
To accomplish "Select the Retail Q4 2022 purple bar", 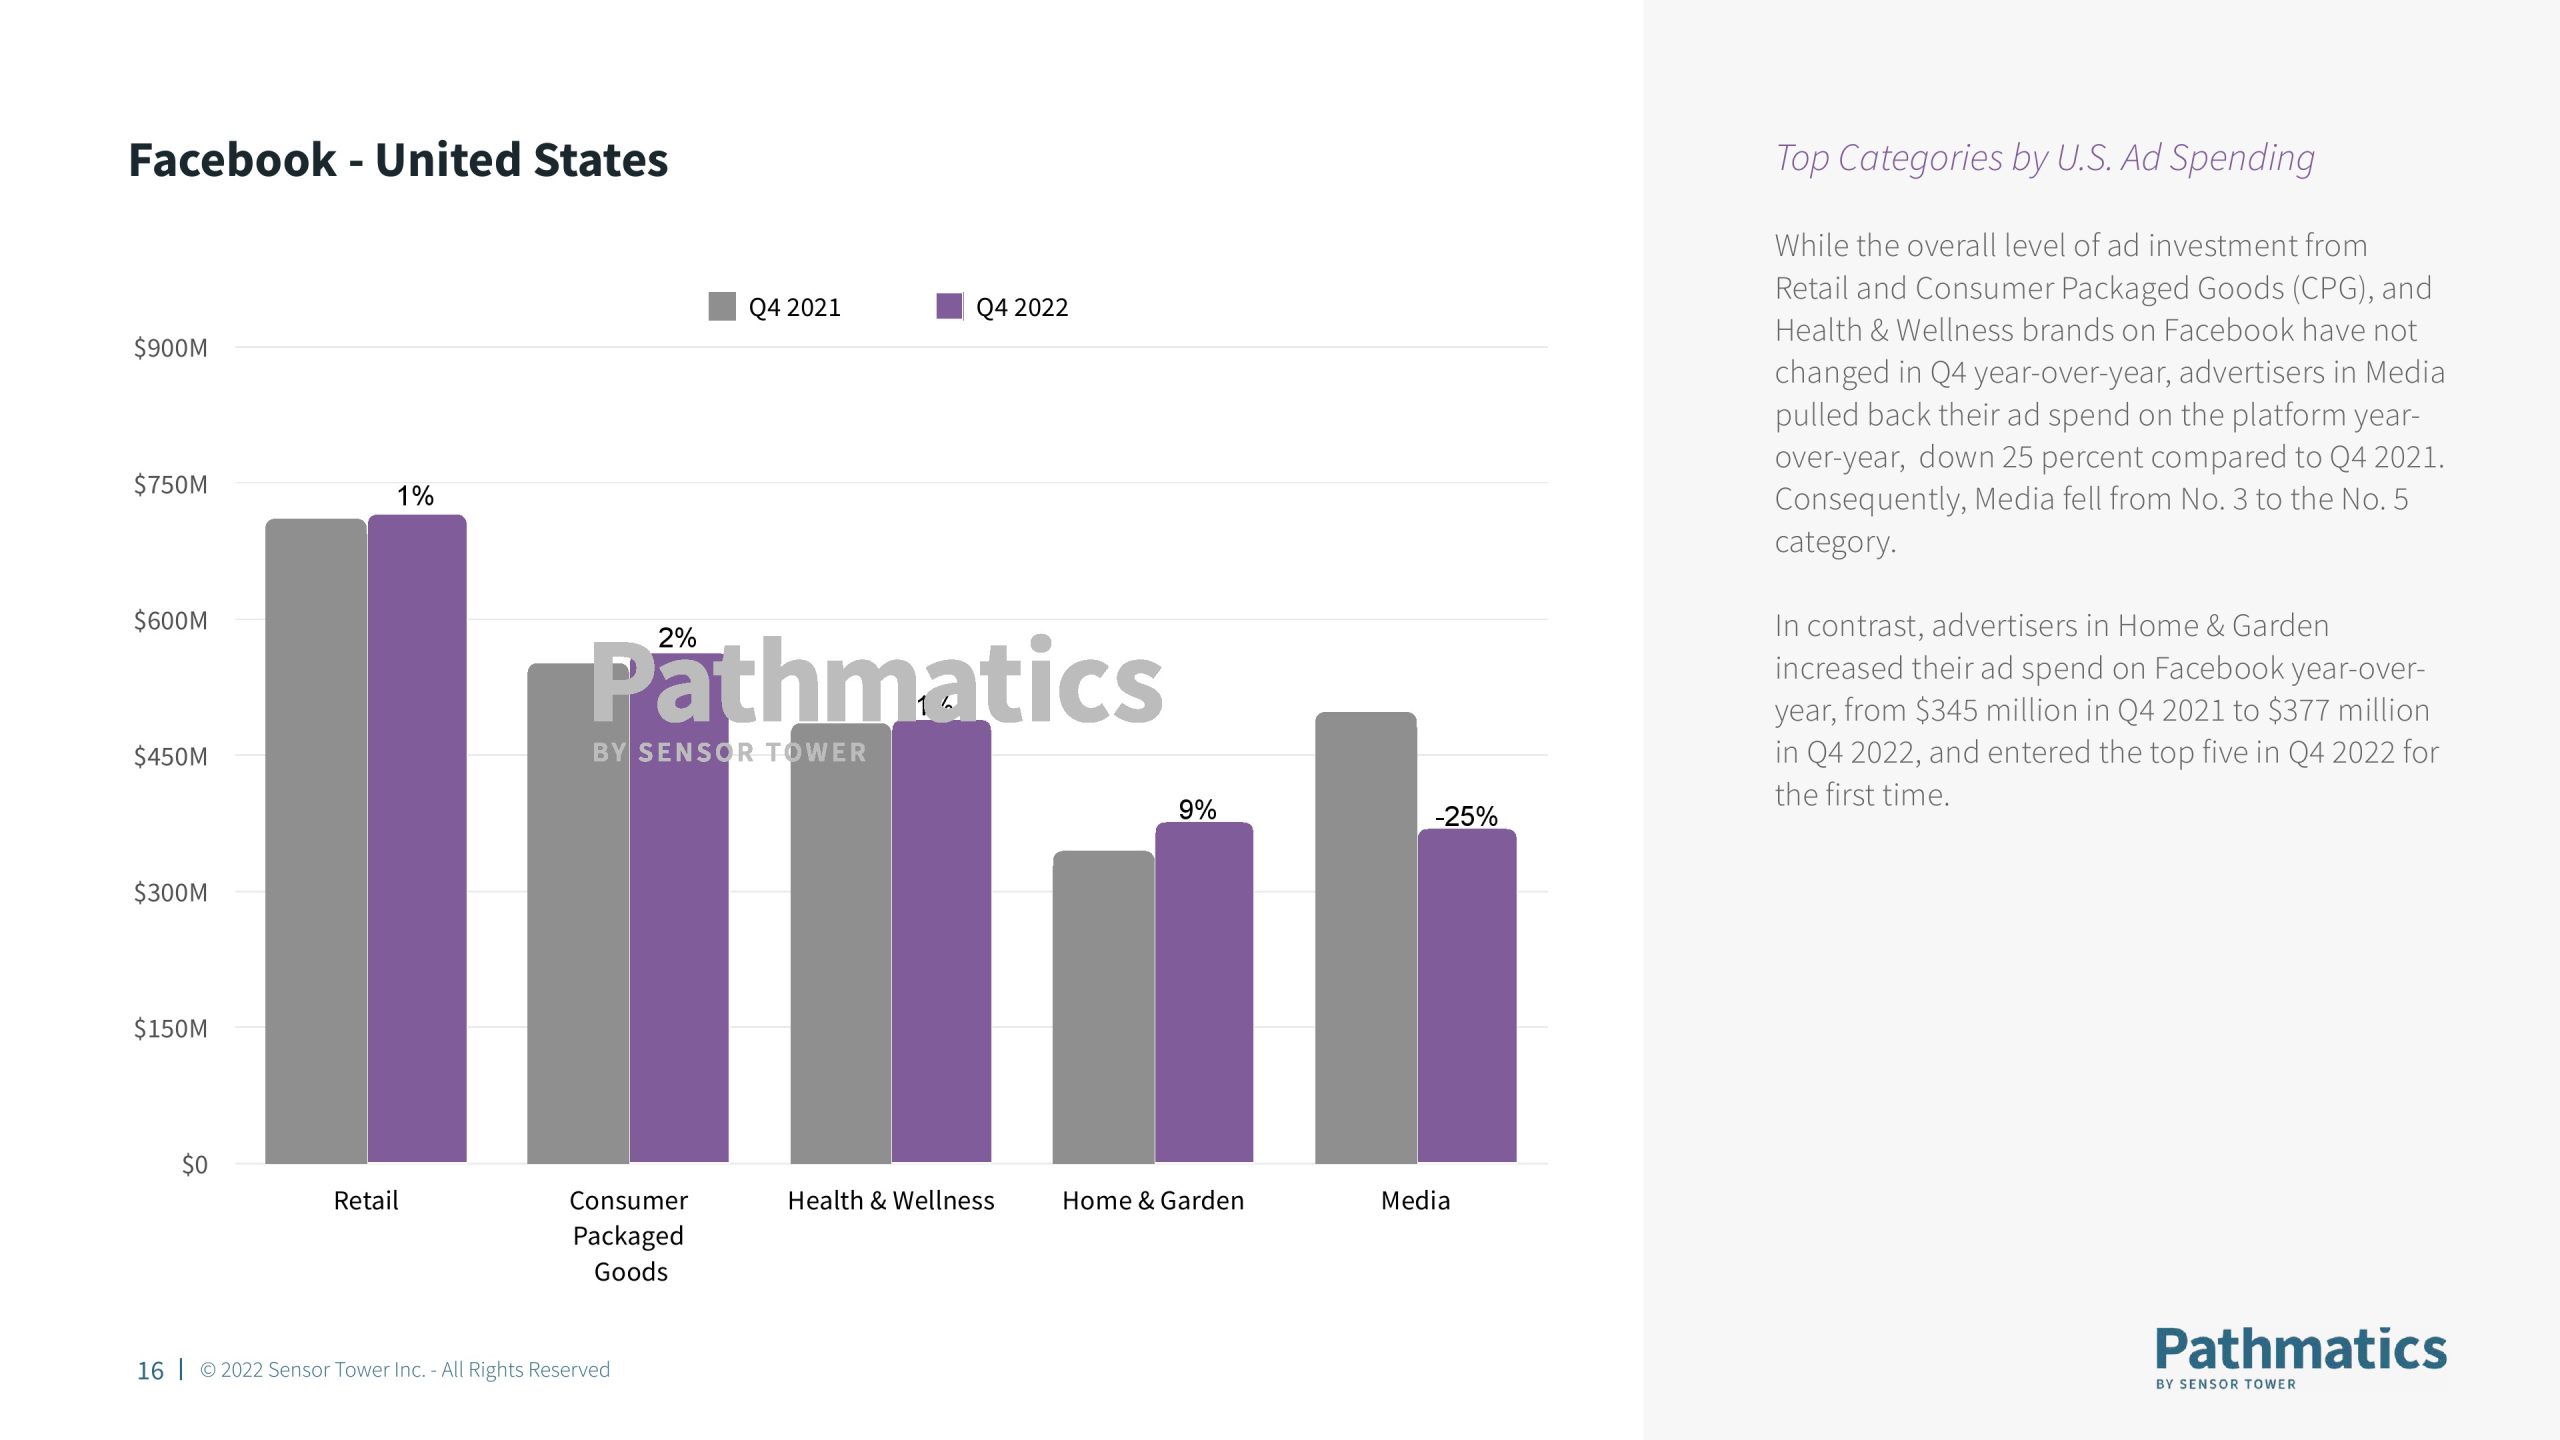I will click(x=417, y=838).
